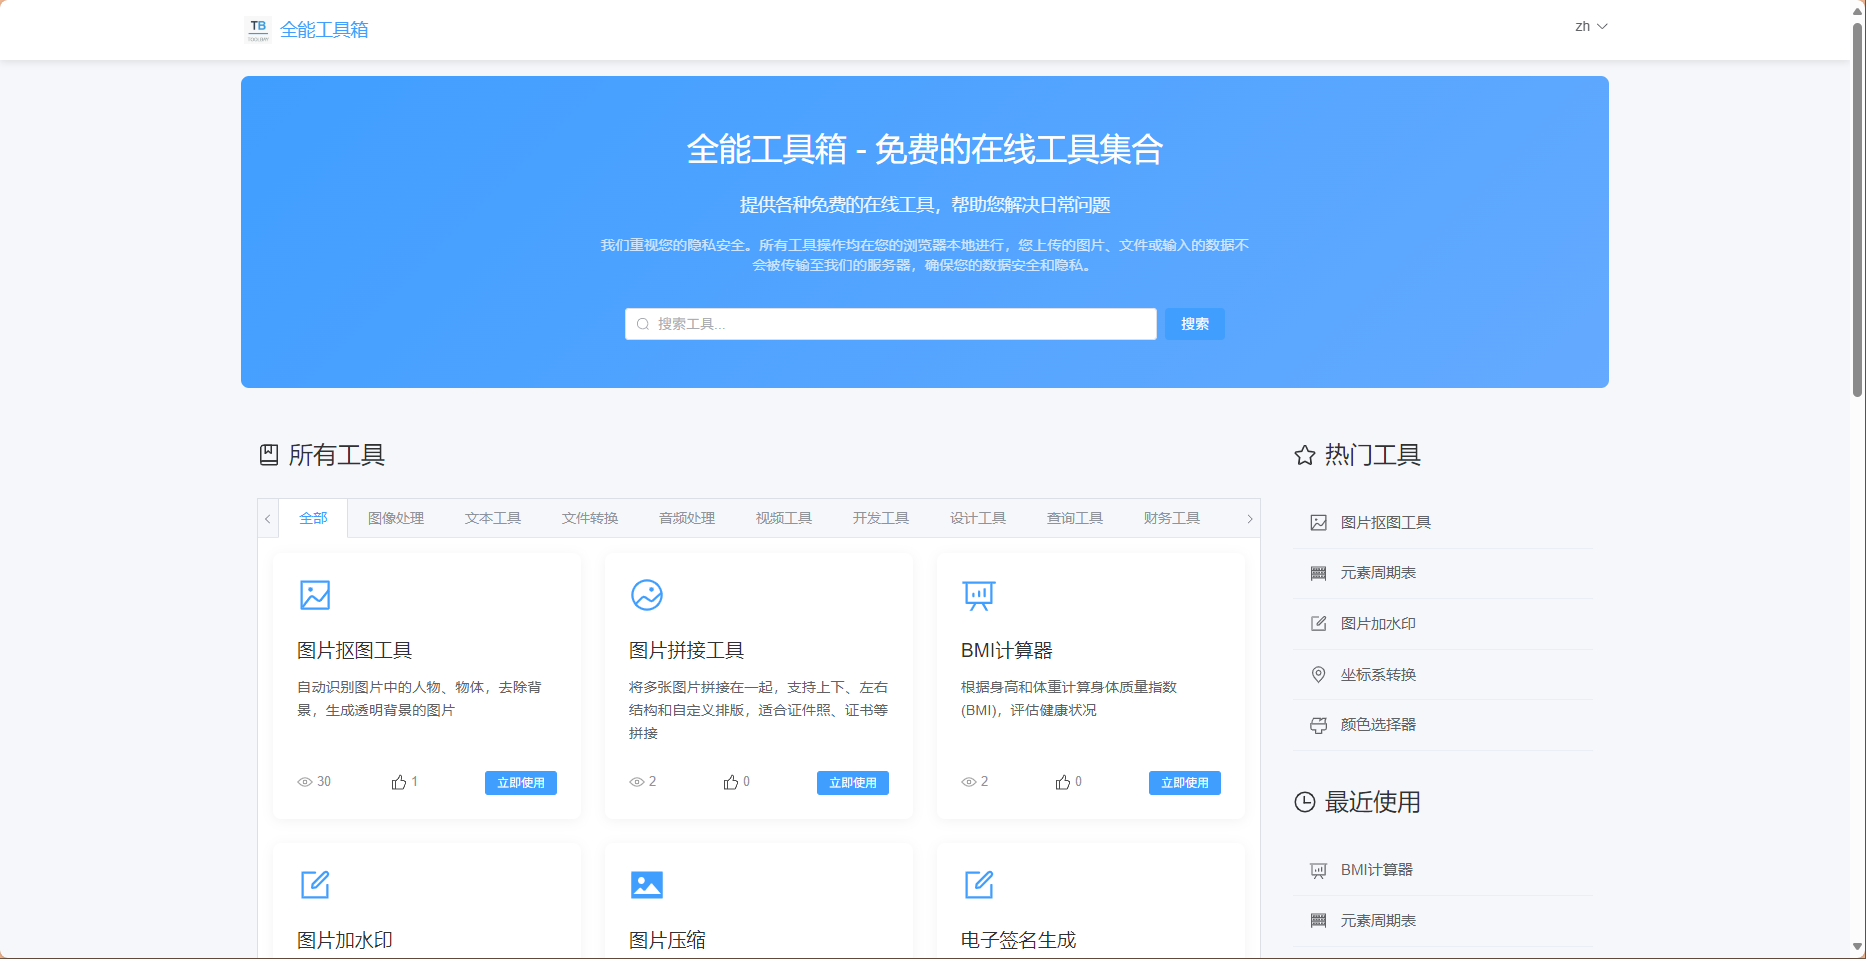The image size is (1866, 959).
Task: Click the 颜色选择器 icon in 热门工具
Action: (1319, 725)
